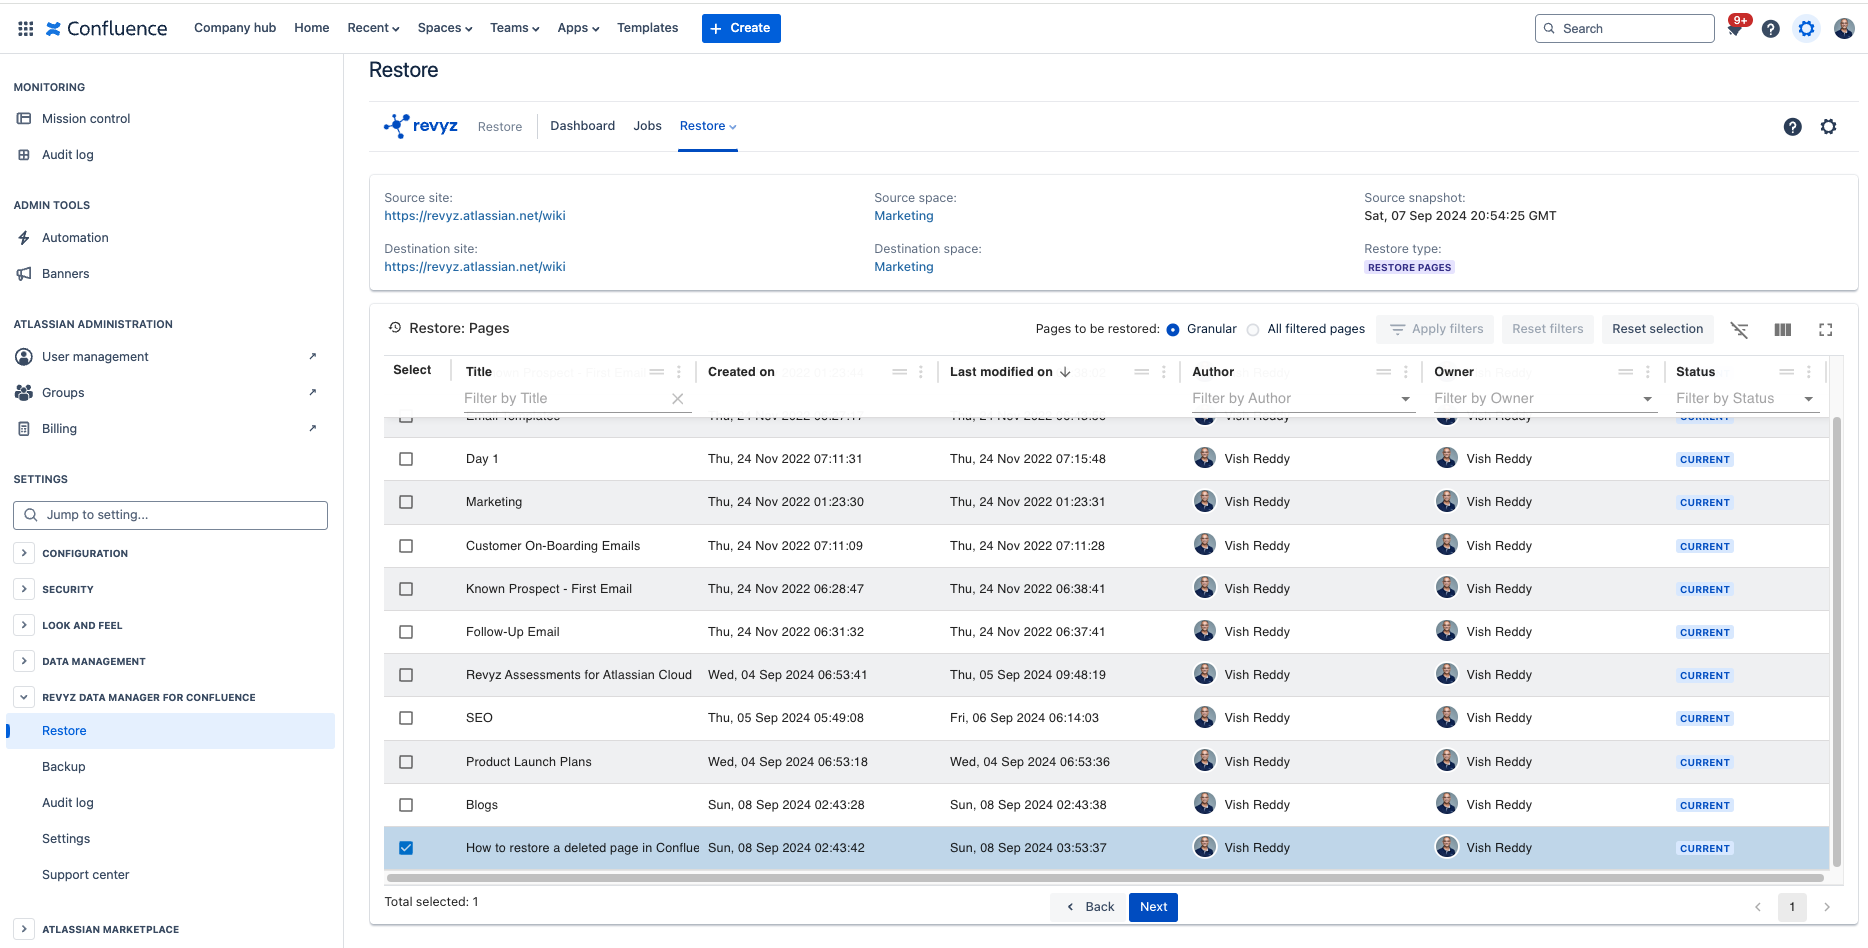Clear the Title filter with the X icon
The image size is (1868, 948).
click(x=678, y=398)
